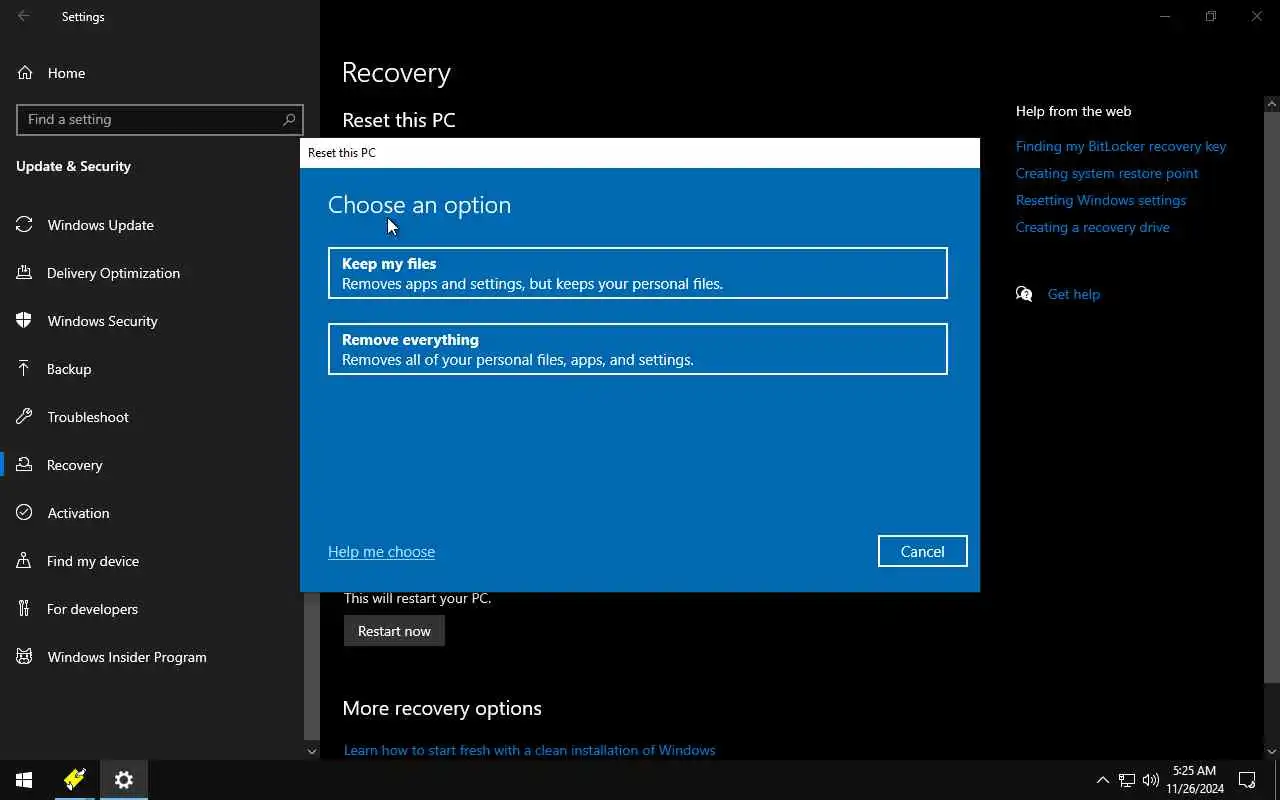The image size is (1280, 800).
Task: Click the network tray icon
Action: click(x=1127, y=780)
